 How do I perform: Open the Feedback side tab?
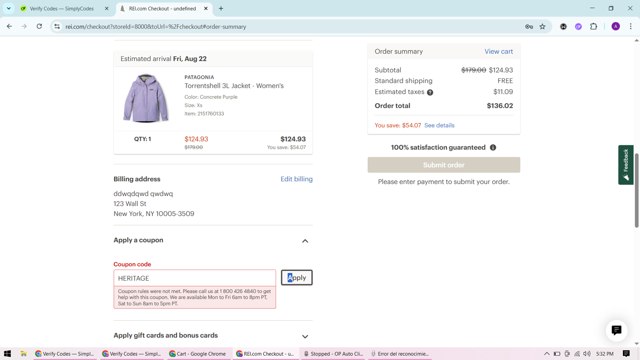[x=626, y=165]
